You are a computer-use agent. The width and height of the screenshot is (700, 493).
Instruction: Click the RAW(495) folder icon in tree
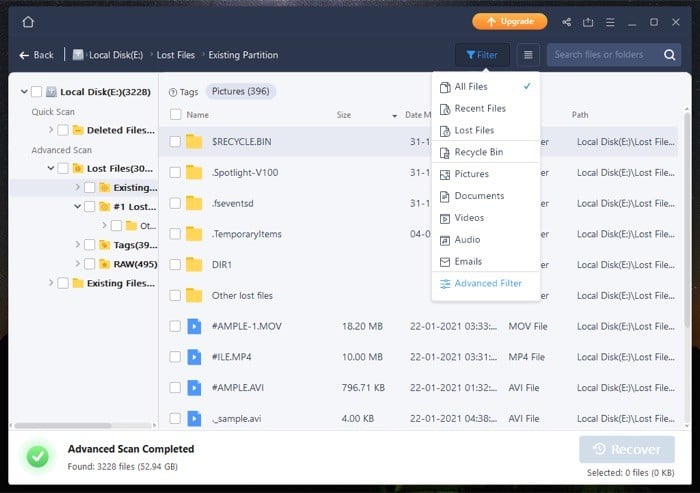(104, 264)
